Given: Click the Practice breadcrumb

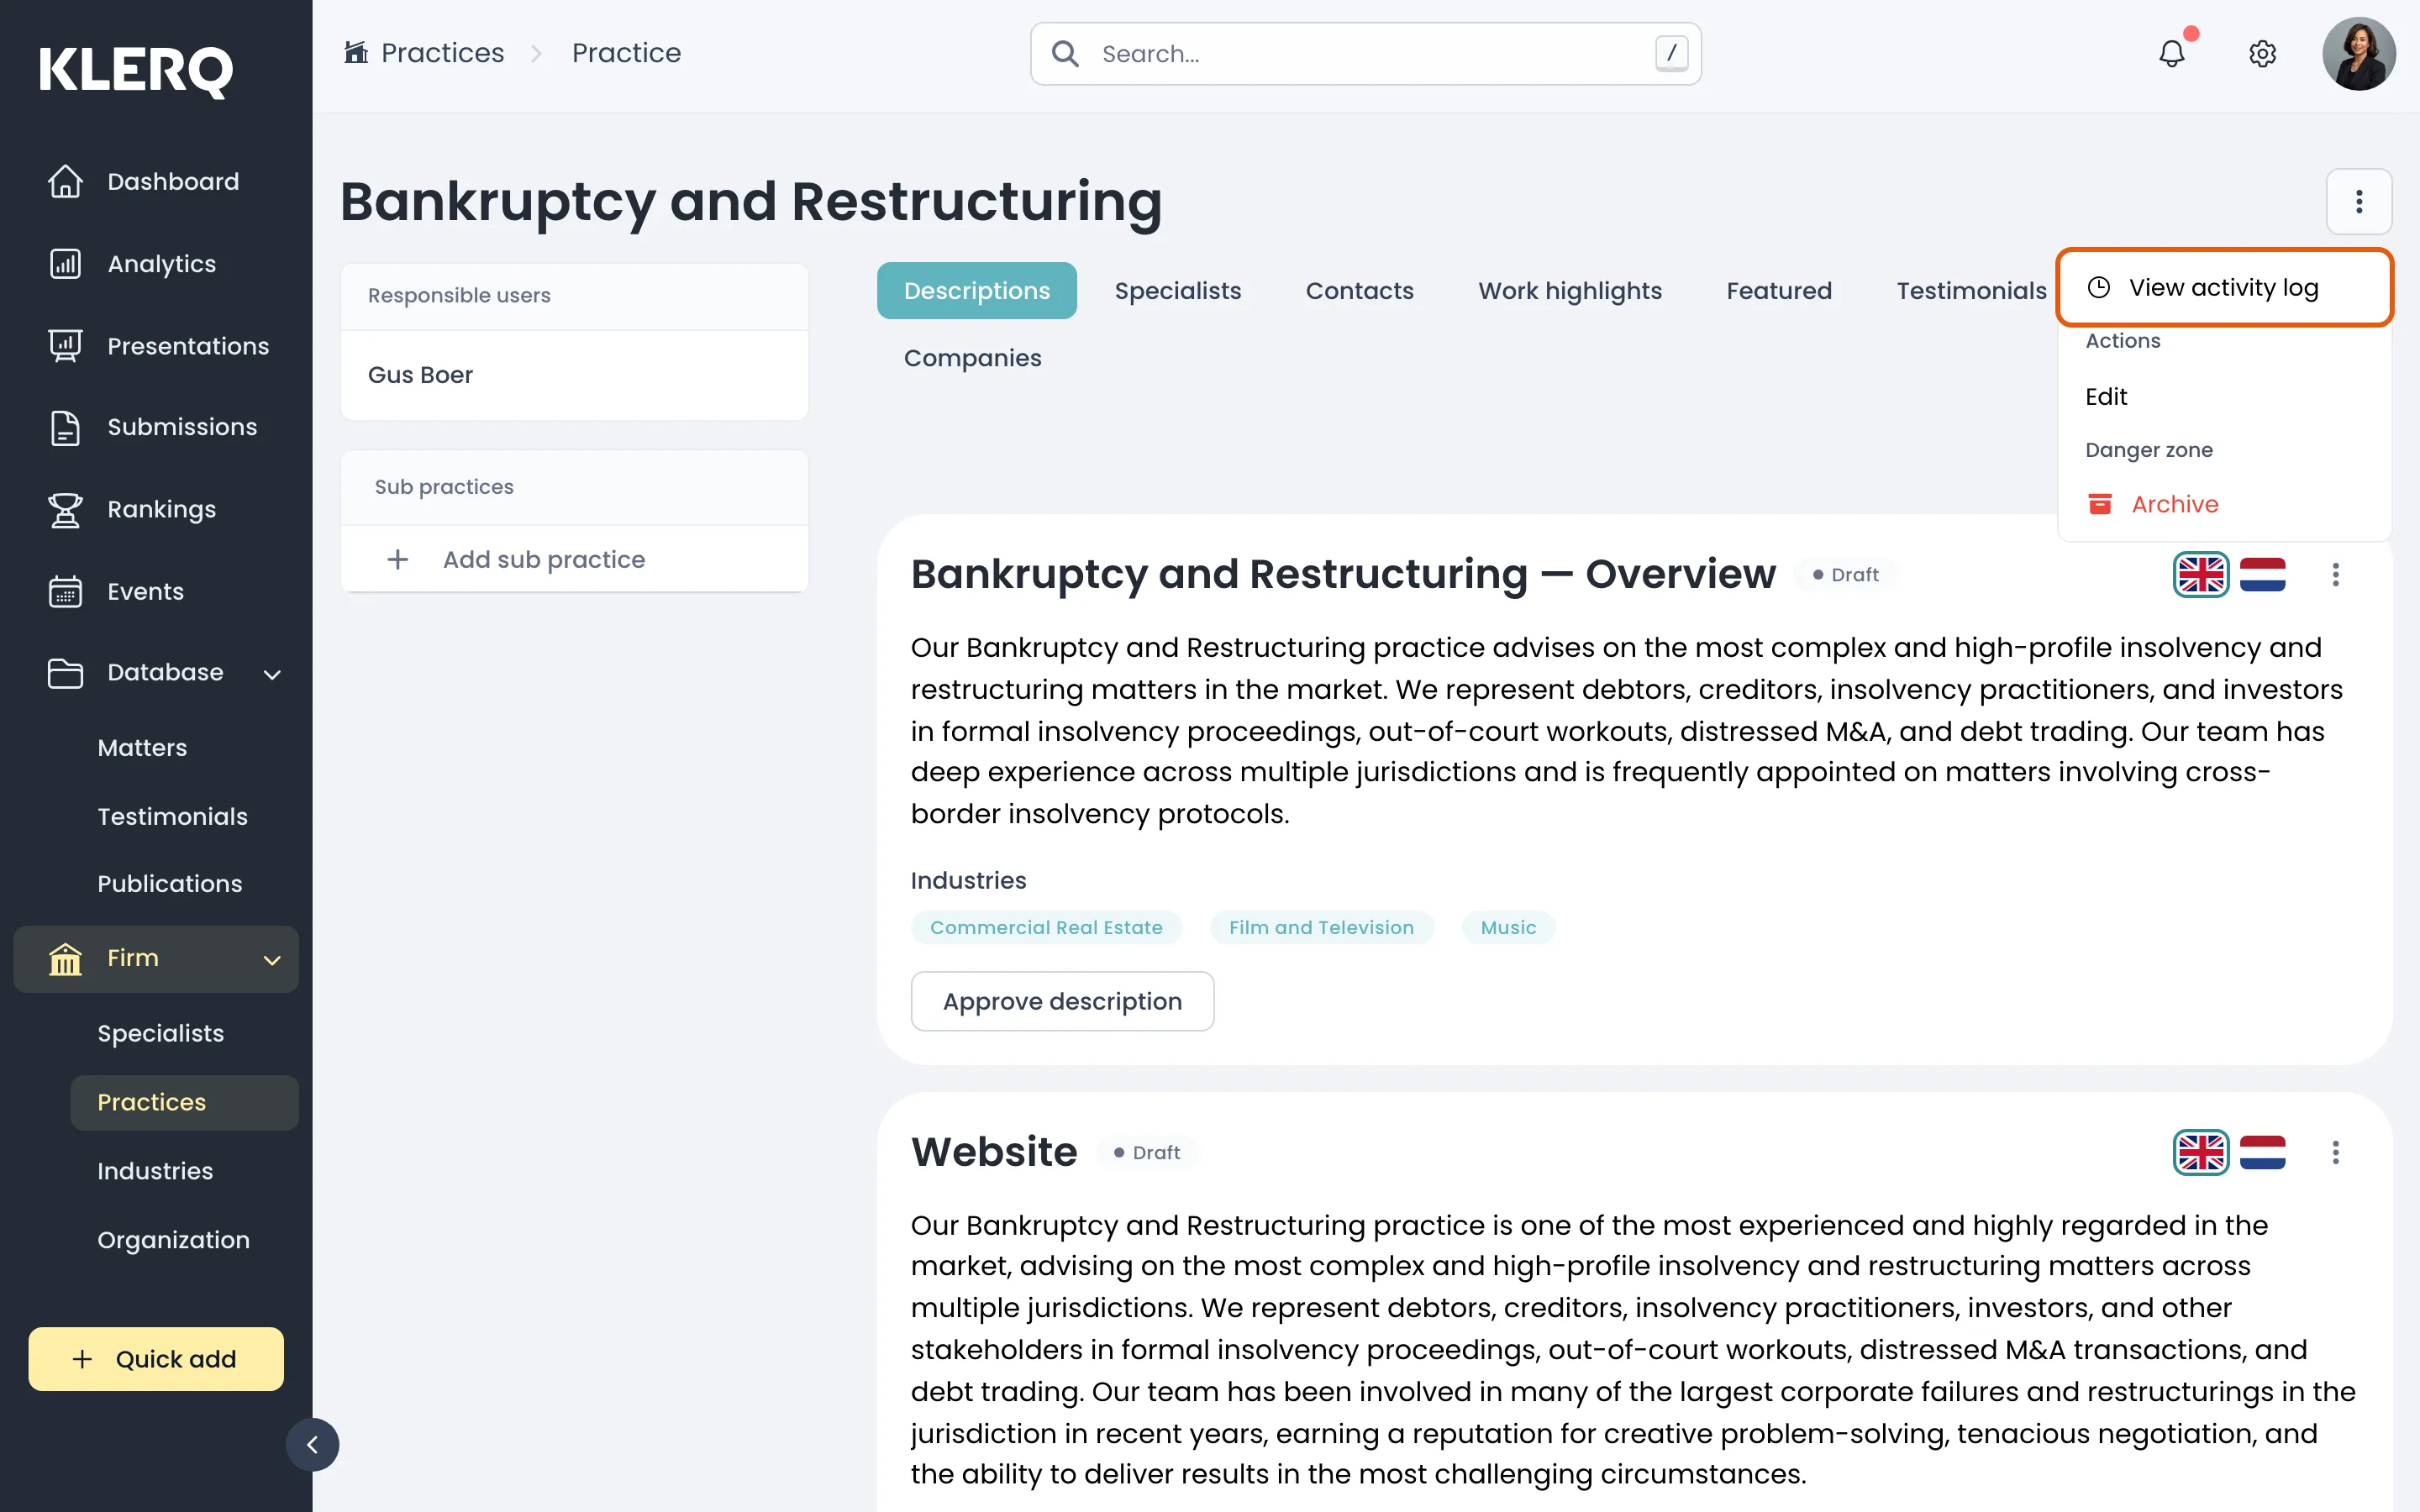Looking at the screenshot, I should tap(626, 52).
